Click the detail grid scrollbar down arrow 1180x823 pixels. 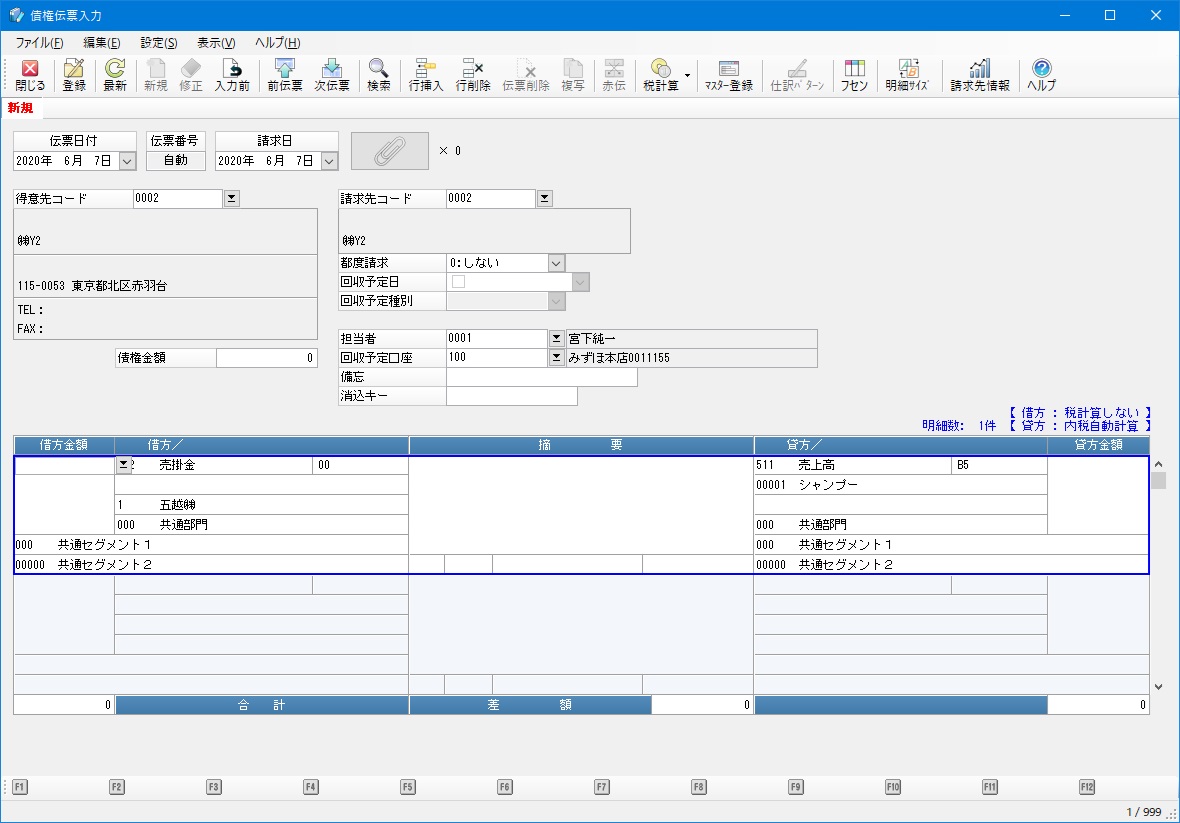pos(1158,686)
